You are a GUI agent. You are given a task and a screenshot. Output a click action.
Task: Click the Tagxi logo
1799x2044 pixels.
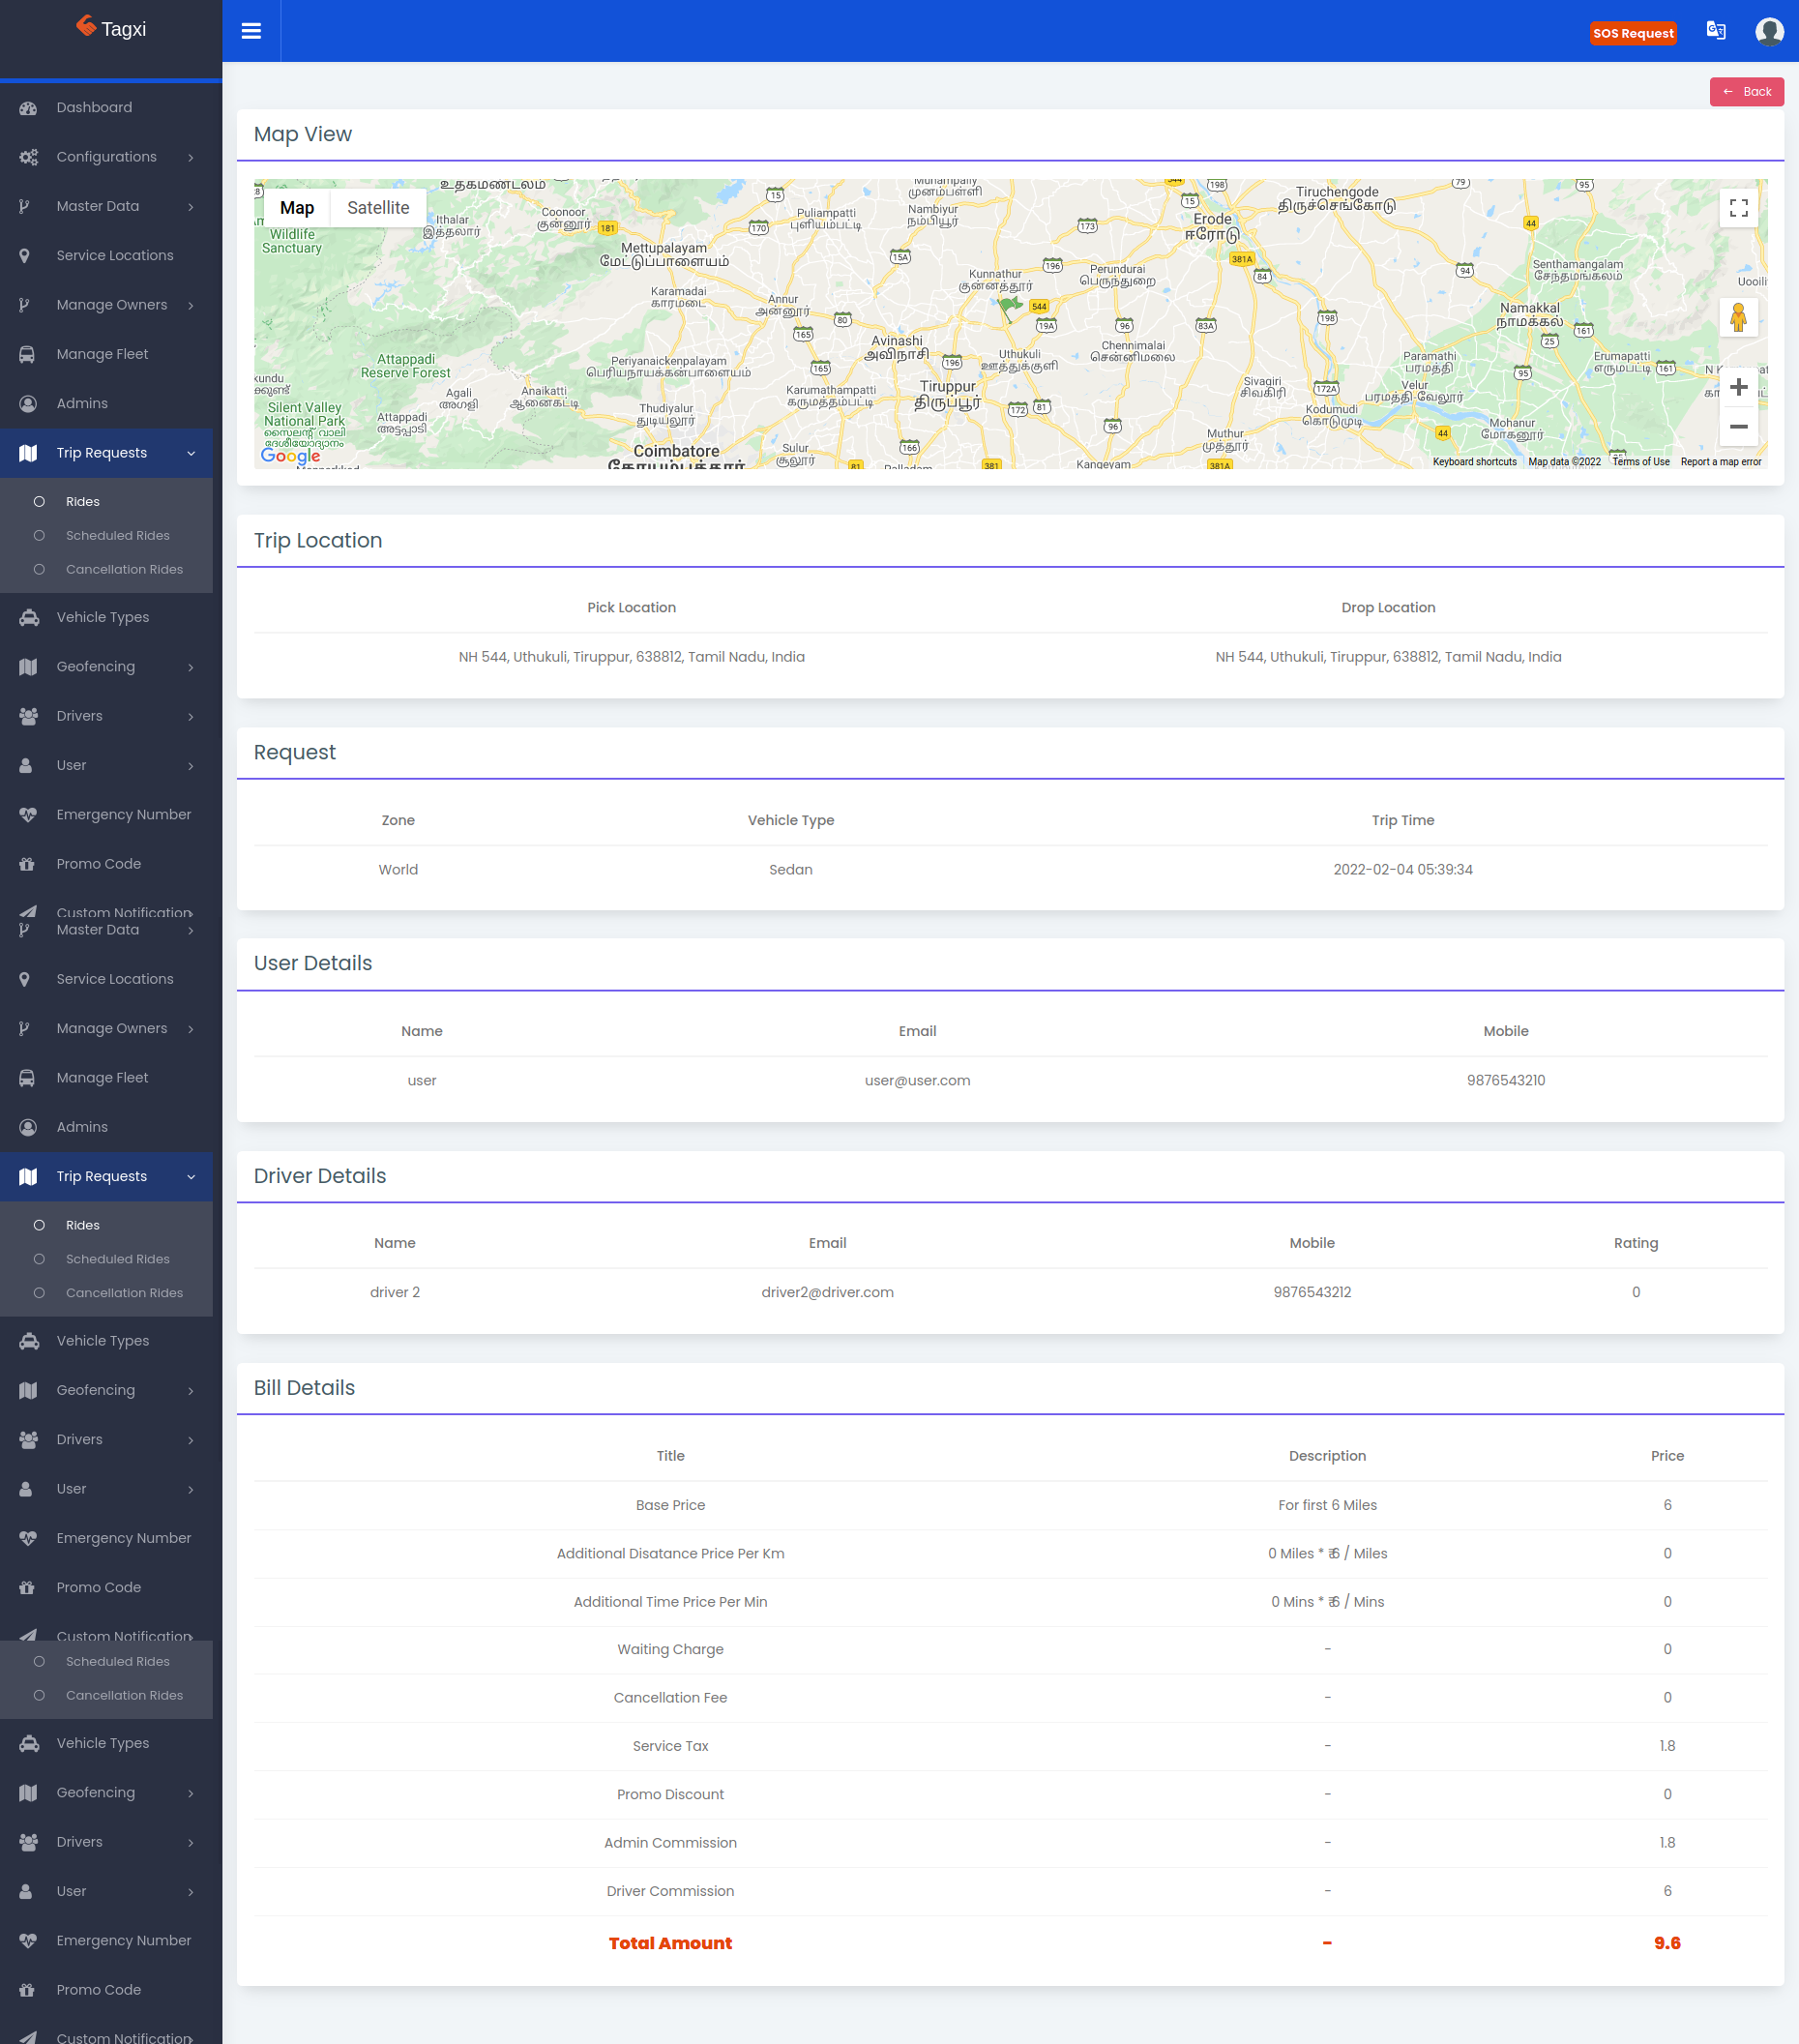tap(111, 29)
